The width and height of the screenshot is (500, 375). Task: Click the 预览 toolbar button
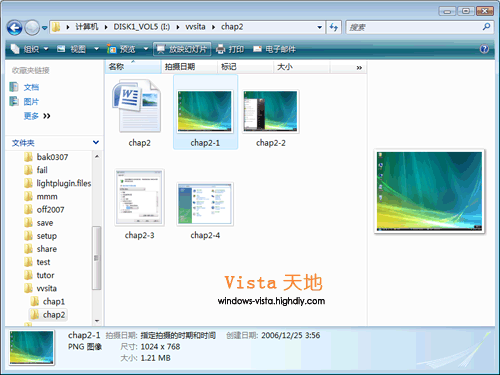[121, 49]
